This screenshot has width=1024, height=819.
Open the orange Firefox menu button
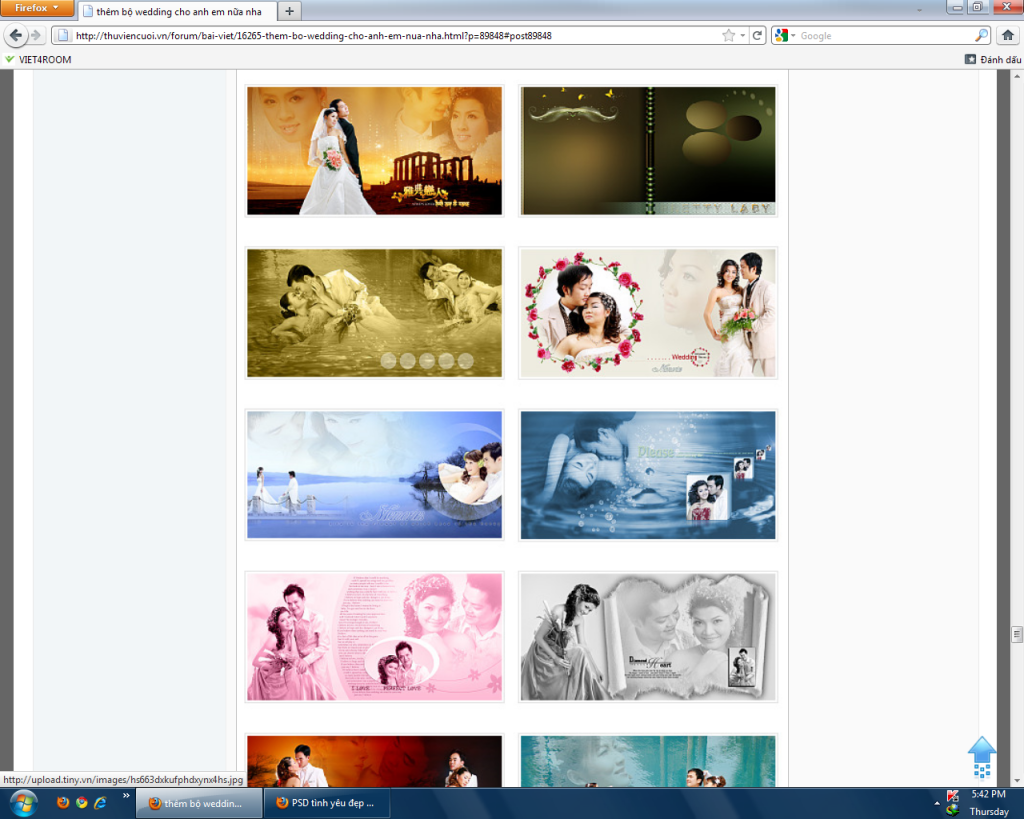[36, 8]
